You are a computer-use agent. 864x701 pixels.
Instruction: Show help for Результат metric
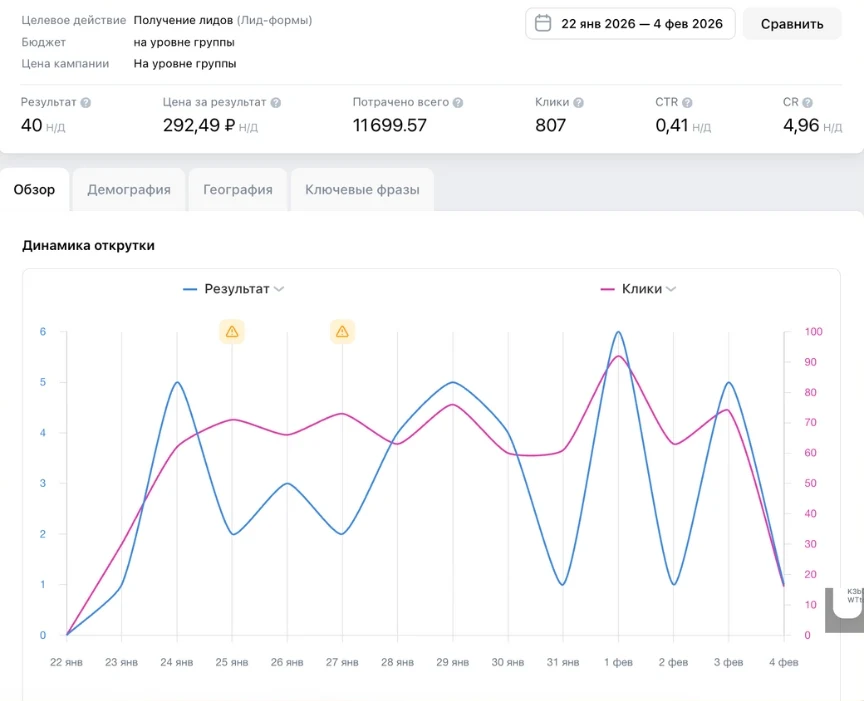coord(85,103)
